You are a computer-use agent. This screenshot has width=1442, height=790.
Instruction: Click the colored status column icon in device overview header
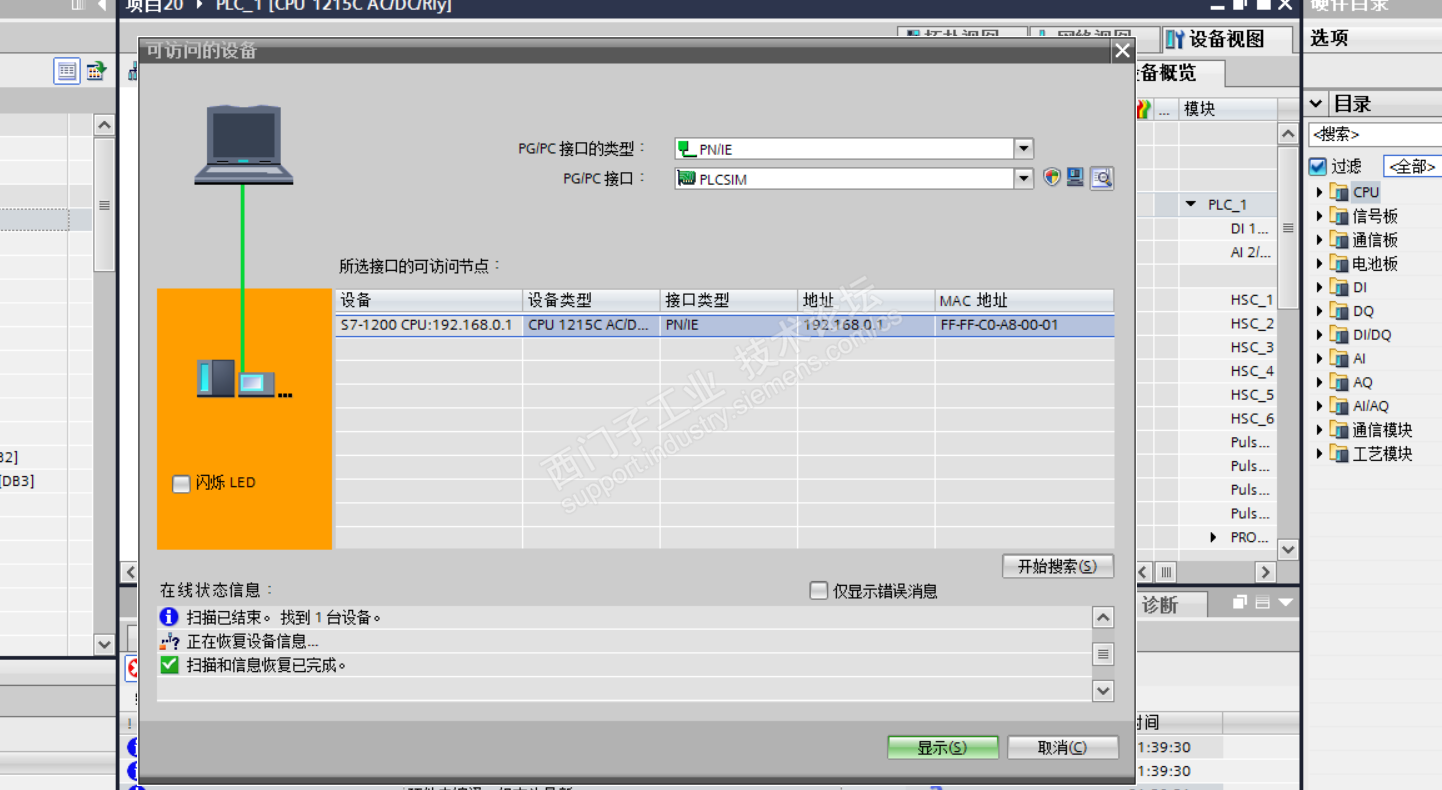point(1144,109)
